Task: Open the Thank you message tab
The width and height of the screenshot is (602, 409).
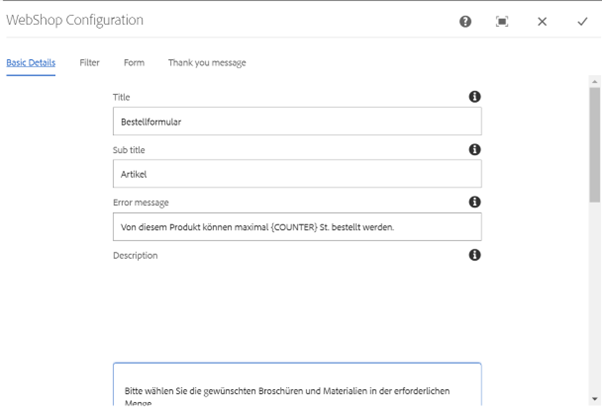Action: pos(207,63)
